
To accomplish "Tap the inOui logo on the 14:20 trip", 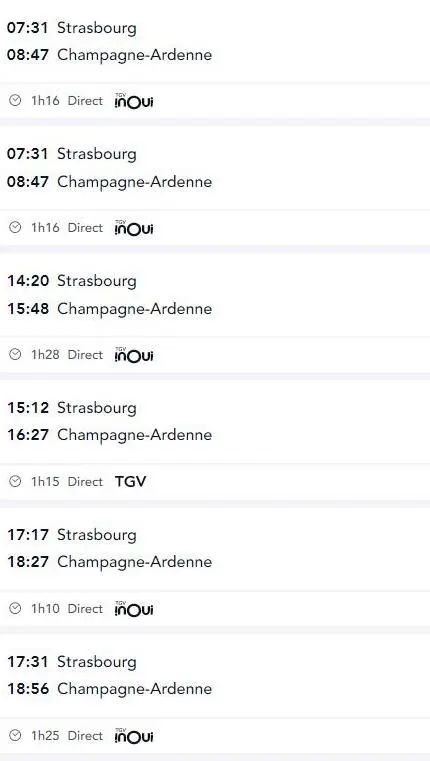I will [134, 355].
